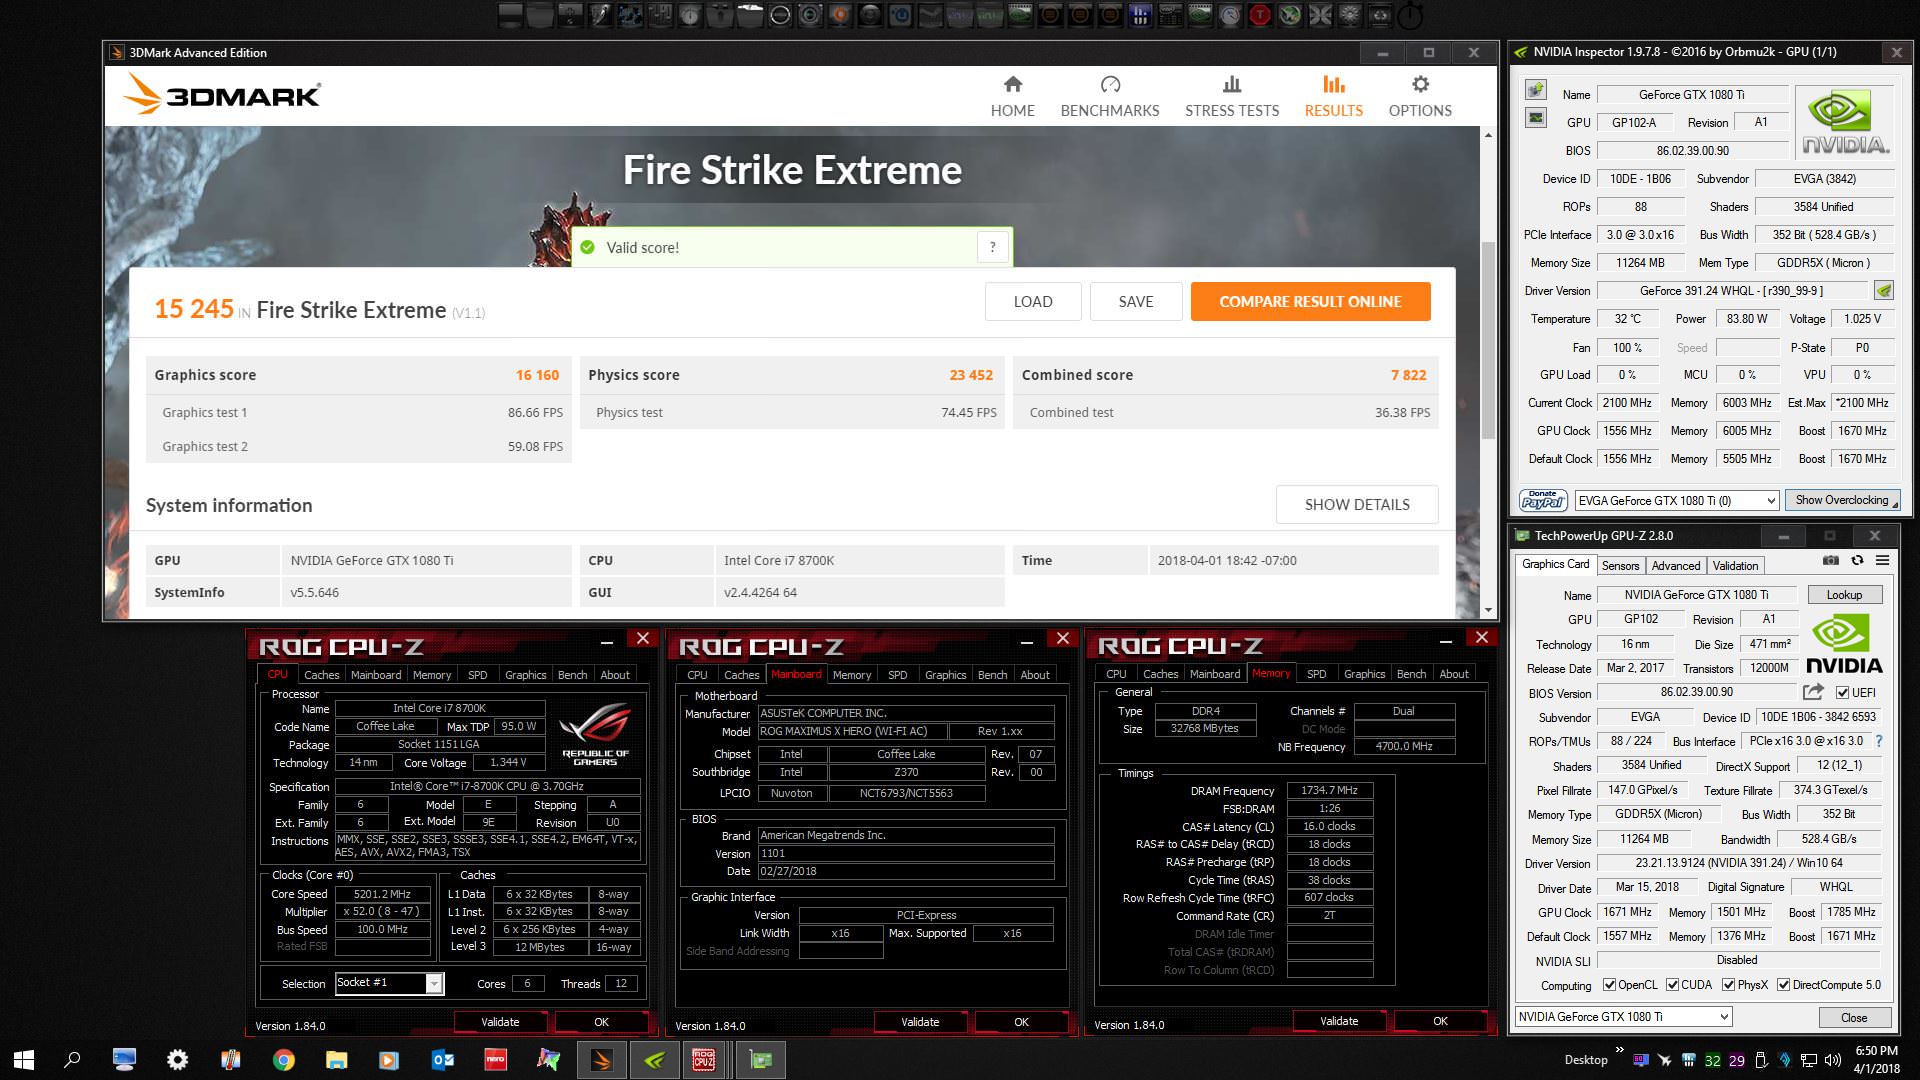Click the Valid score help question mark
The image size is (1920, 1080).
click(x=992, y=247)
